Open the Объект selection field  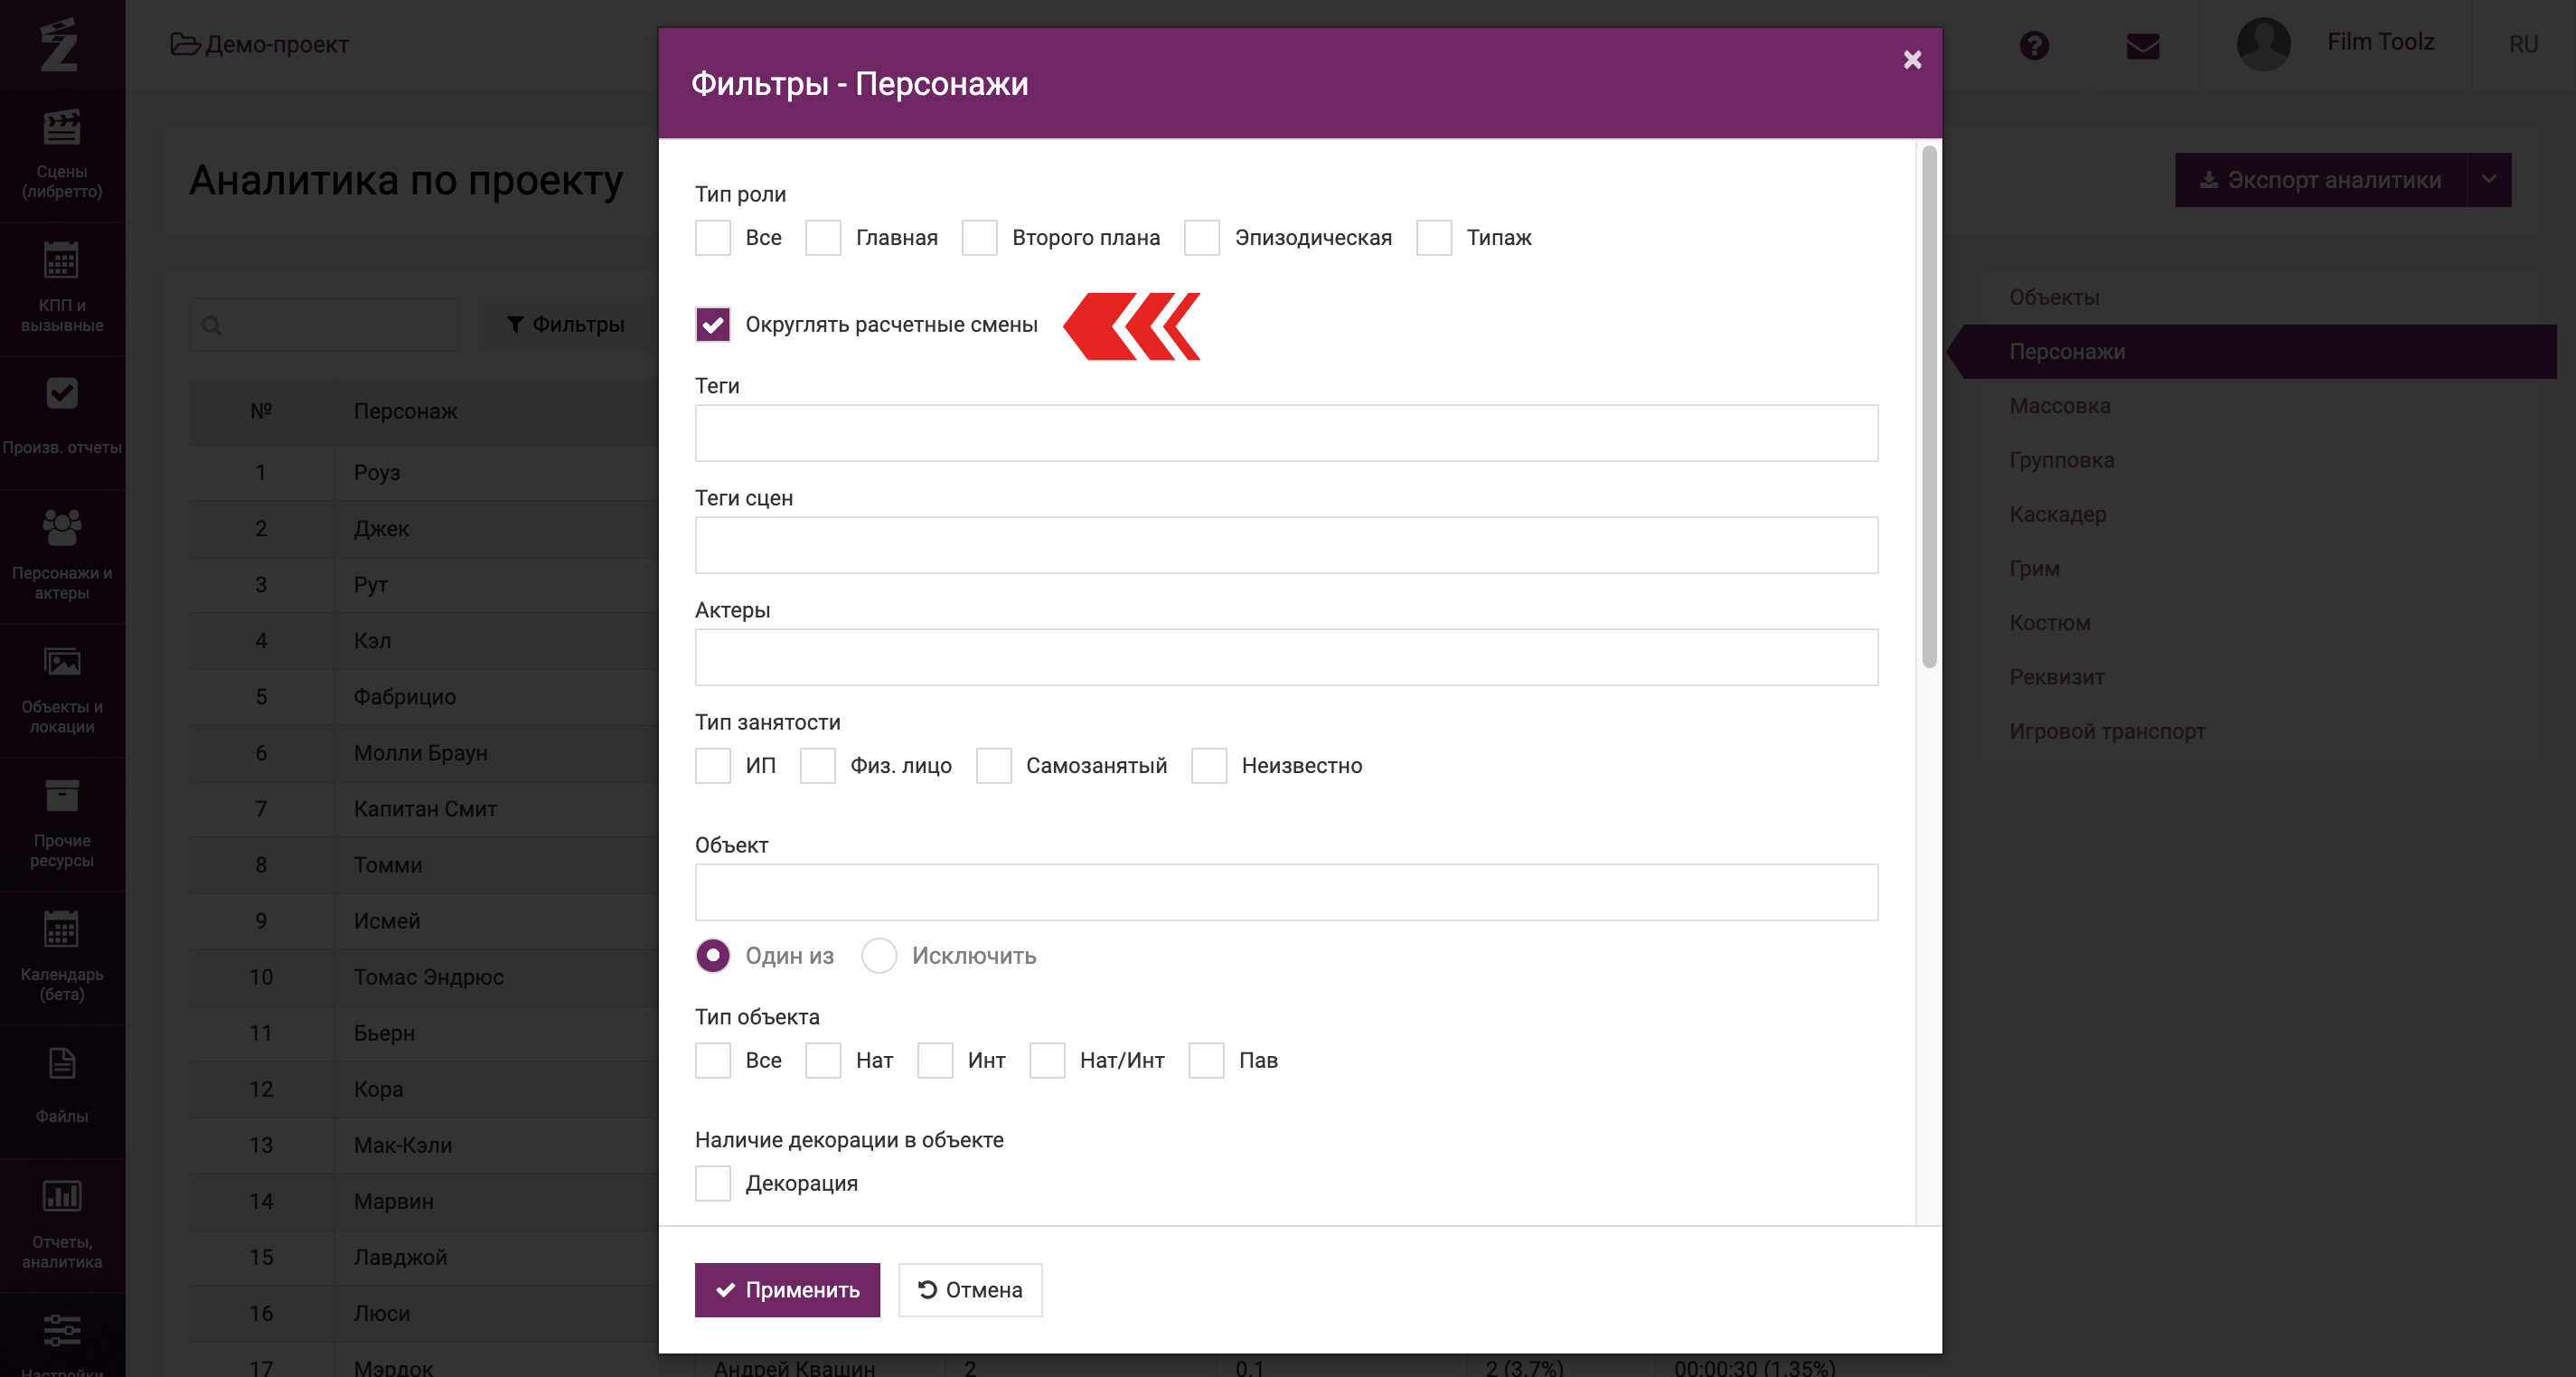(x=1286, y=892)
